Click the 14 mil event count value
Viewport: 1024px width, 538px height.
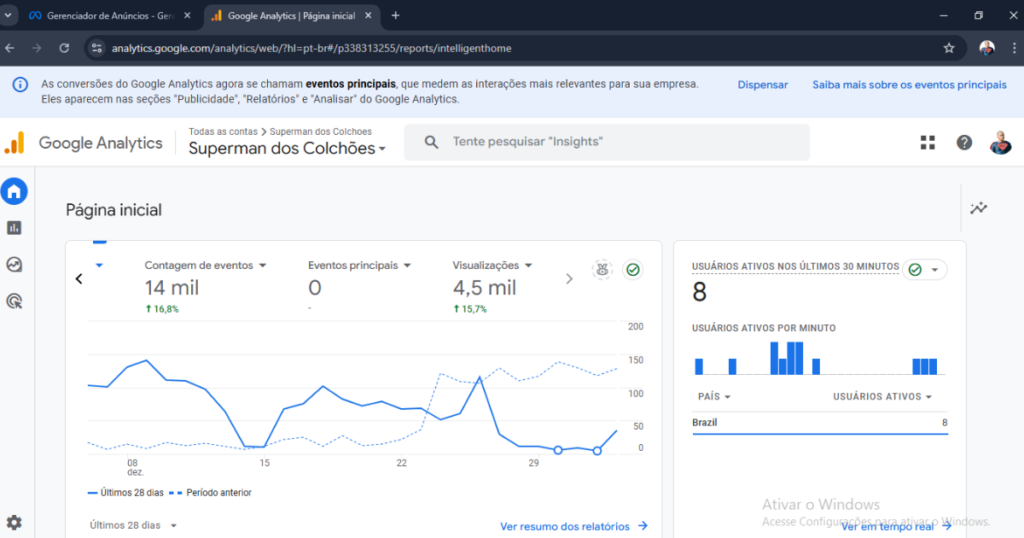point(172,288)
